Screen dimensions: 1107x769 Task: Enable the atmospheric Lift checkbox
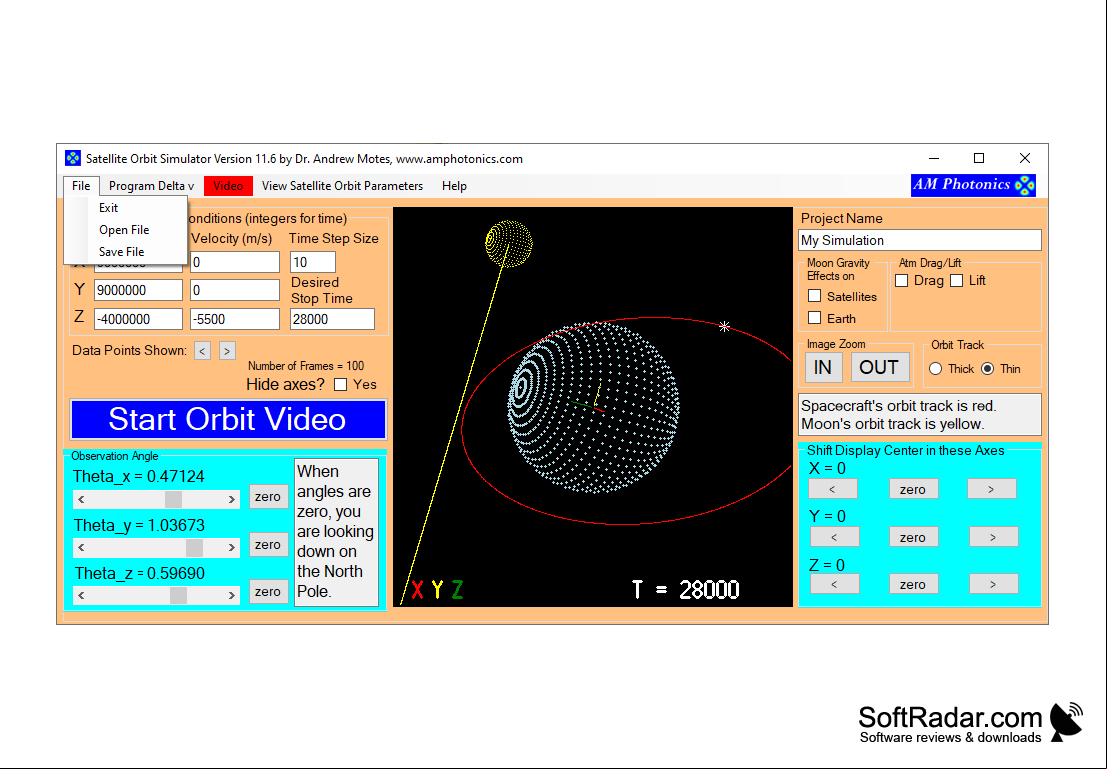957,280
